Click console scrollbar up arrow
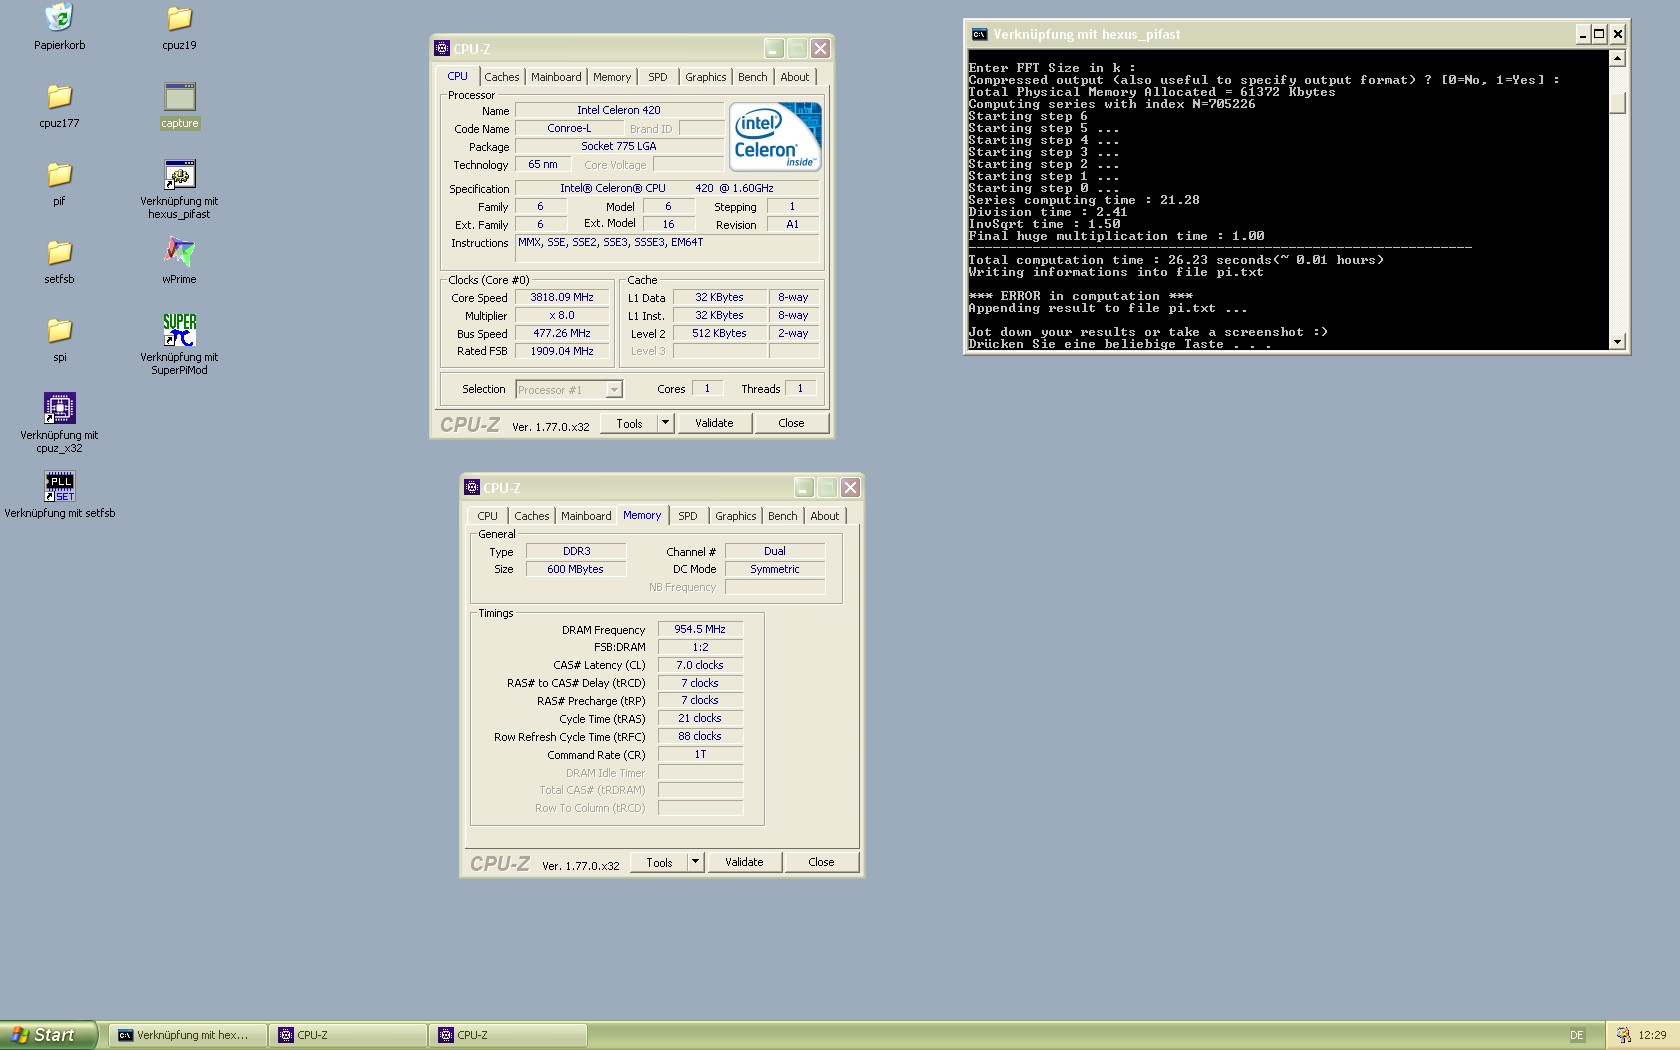 (x=1617, y=58)
